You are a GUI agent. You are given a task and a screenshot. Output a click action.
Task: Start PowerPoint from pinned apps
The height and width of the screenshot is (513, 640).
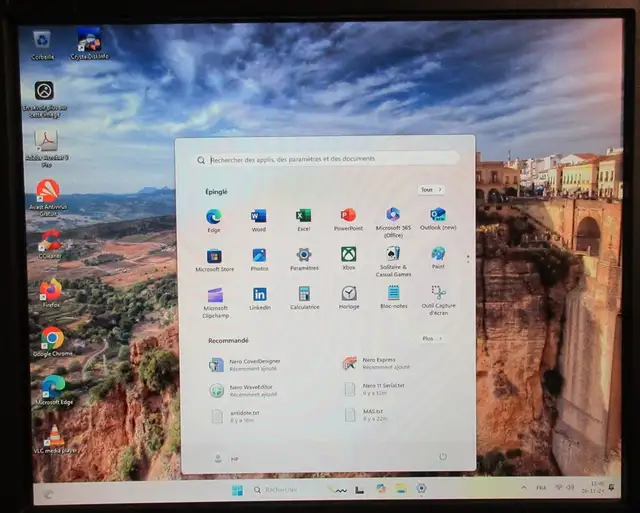tap(348, 220)
